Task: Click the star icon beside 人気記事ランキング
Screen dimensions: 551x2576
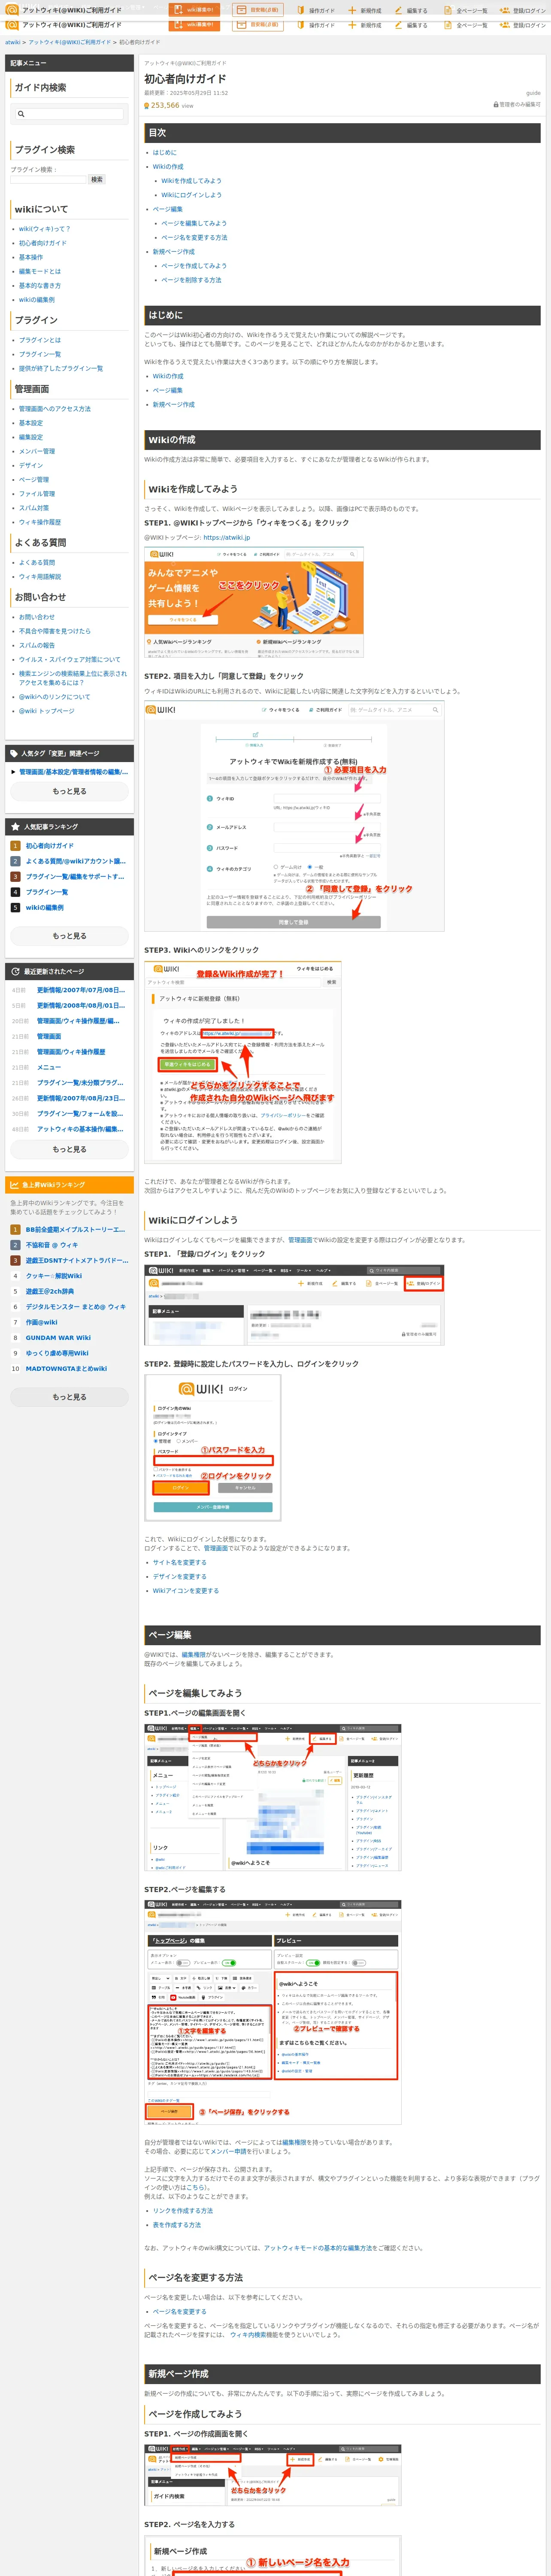Action: [15, 827]
